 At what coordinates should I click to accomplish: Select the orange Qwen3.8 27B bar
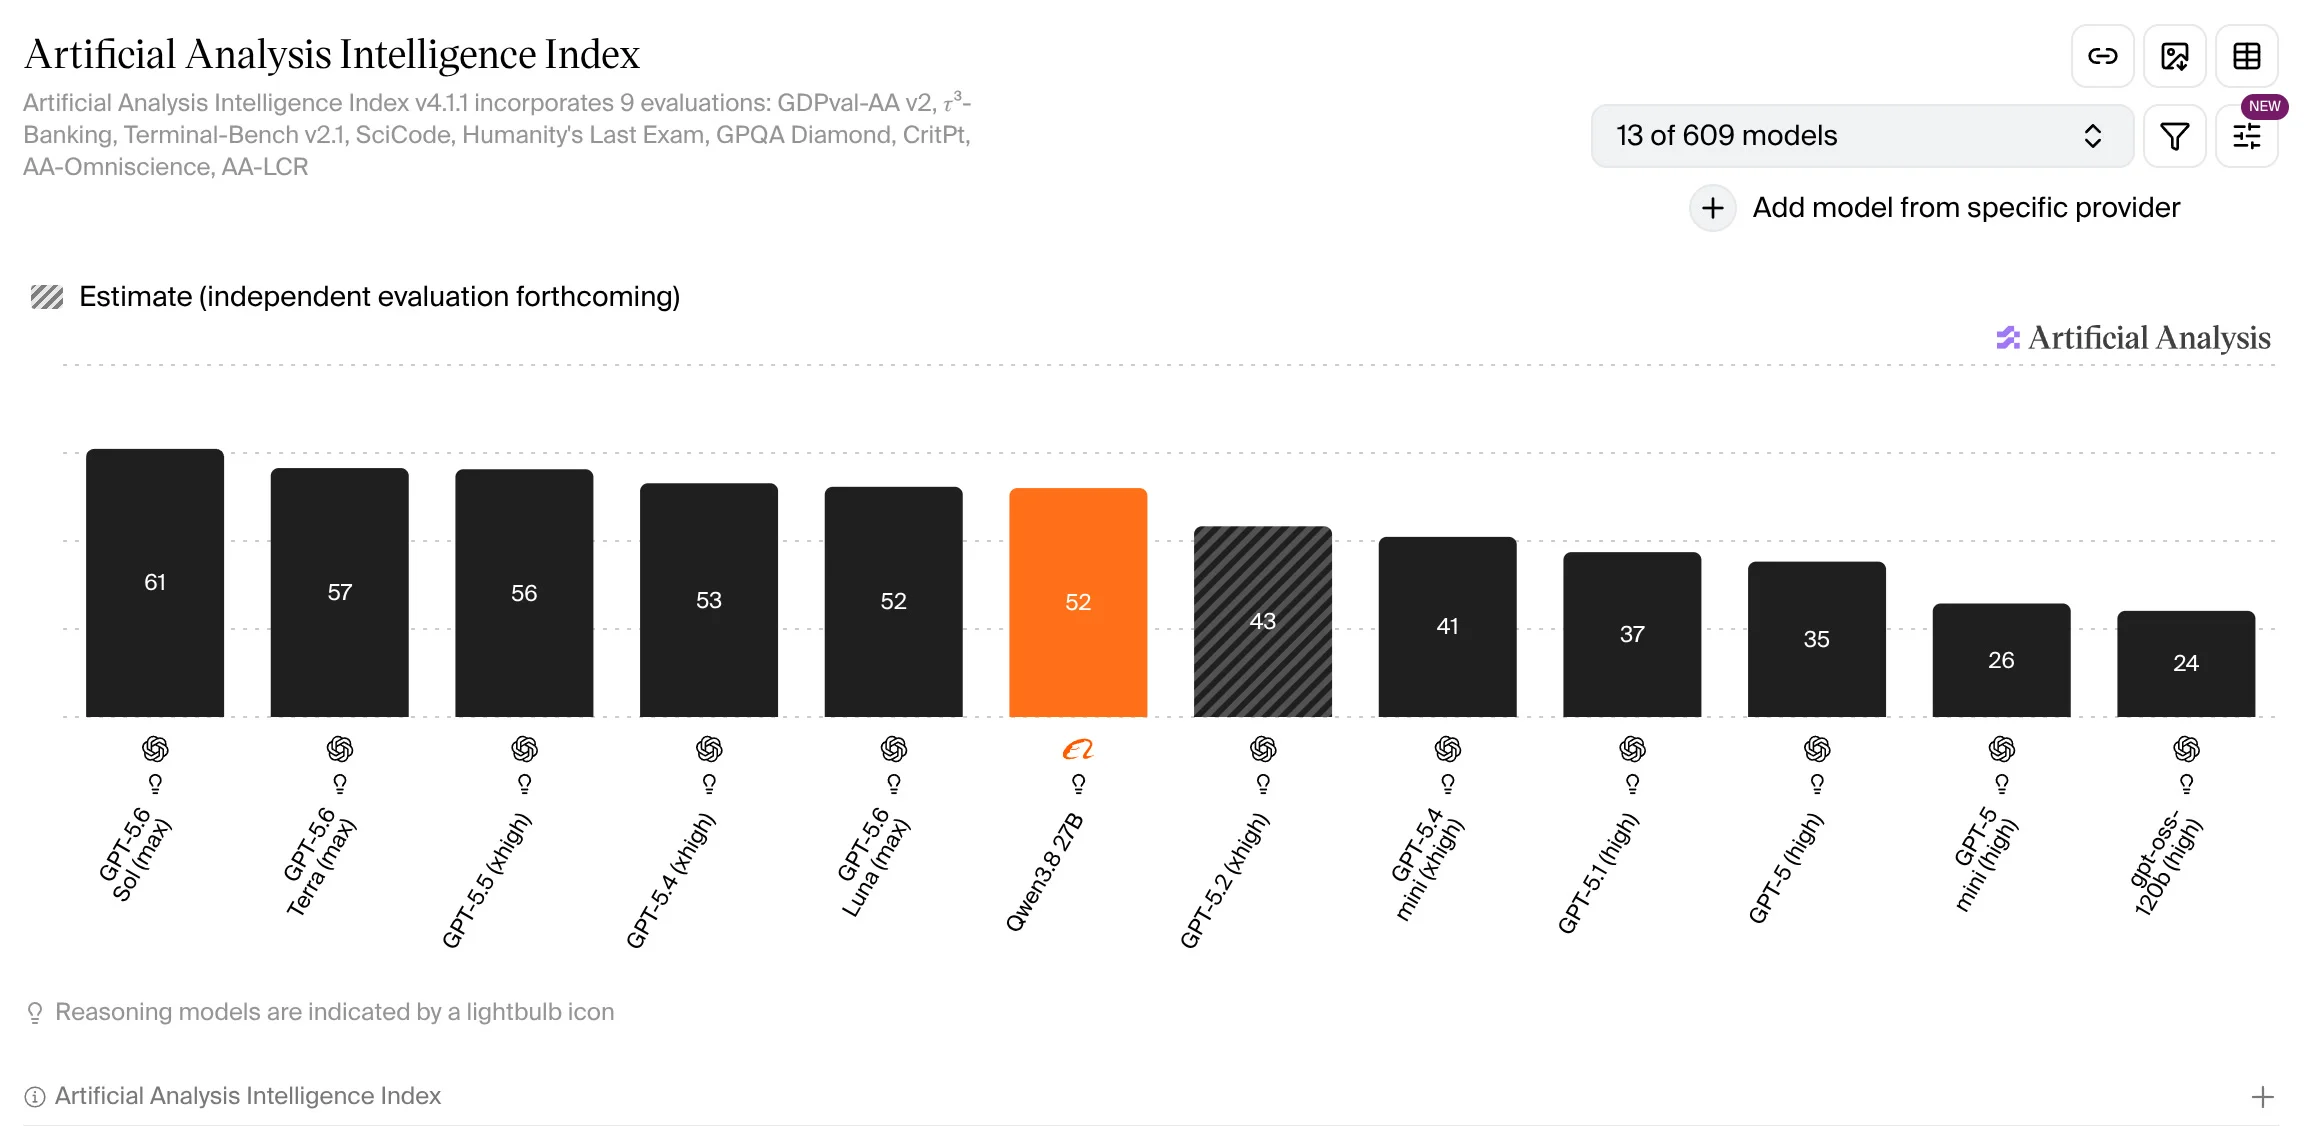(1078, 602)
